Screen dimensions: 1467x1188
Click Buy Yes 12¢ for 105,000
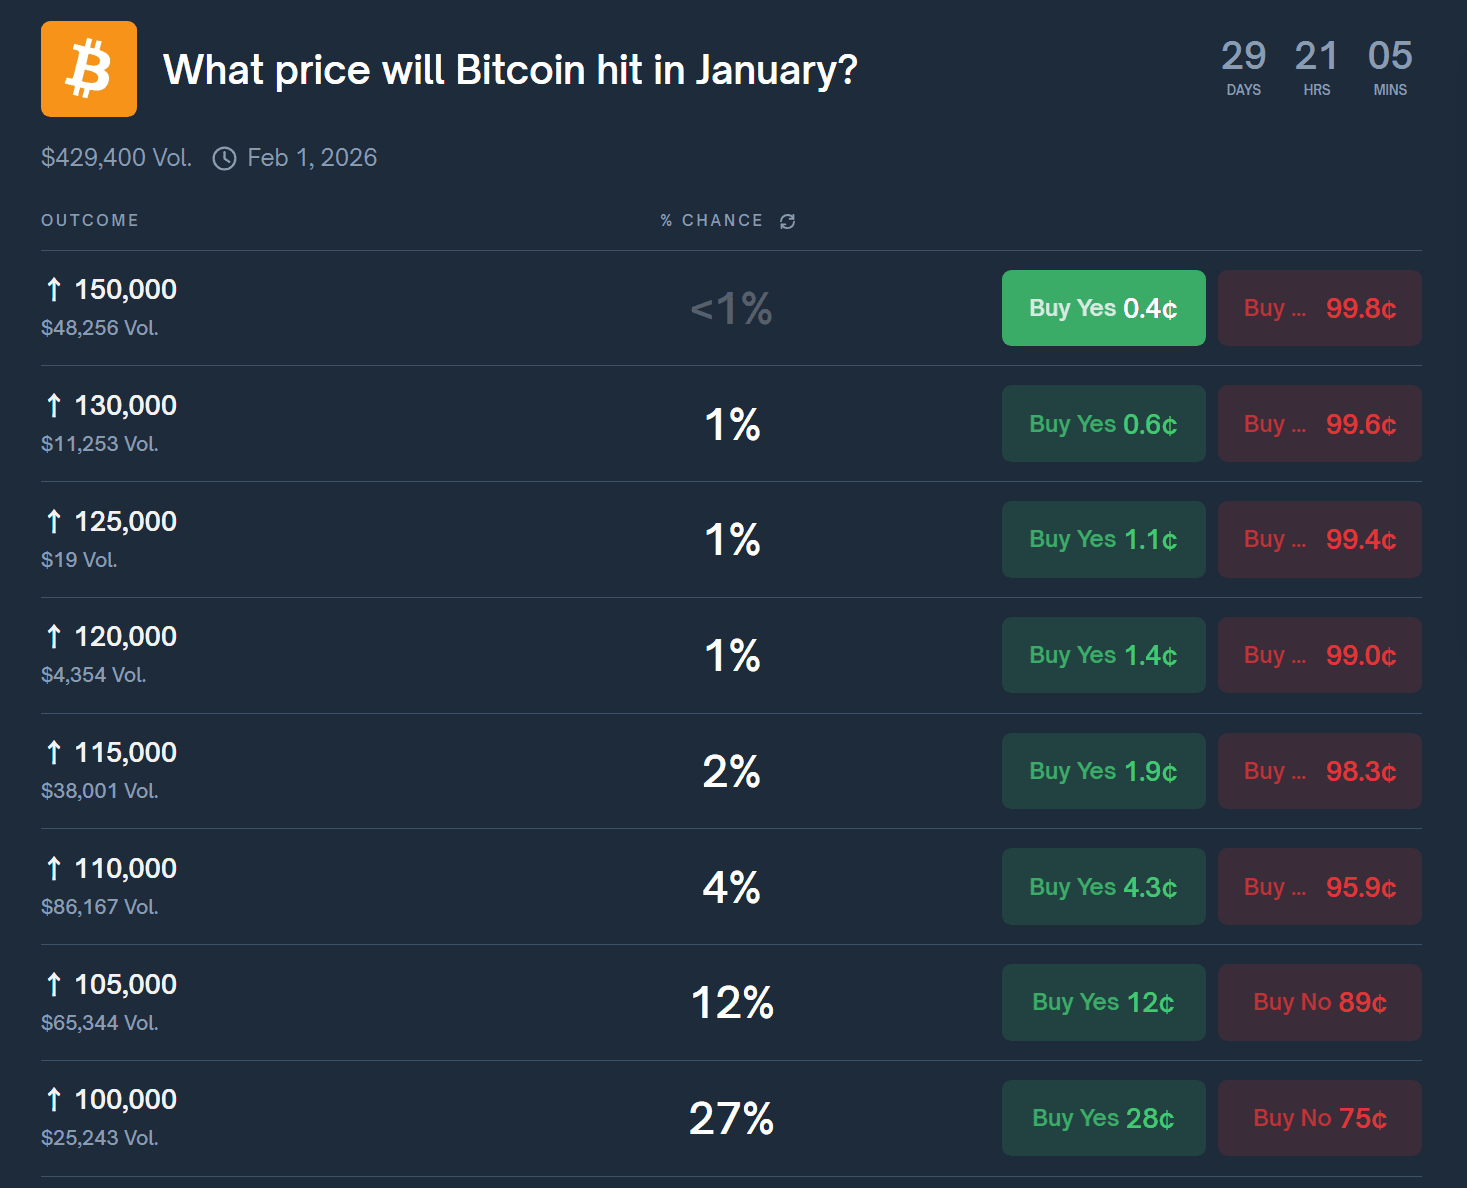click(1103, 1003)
